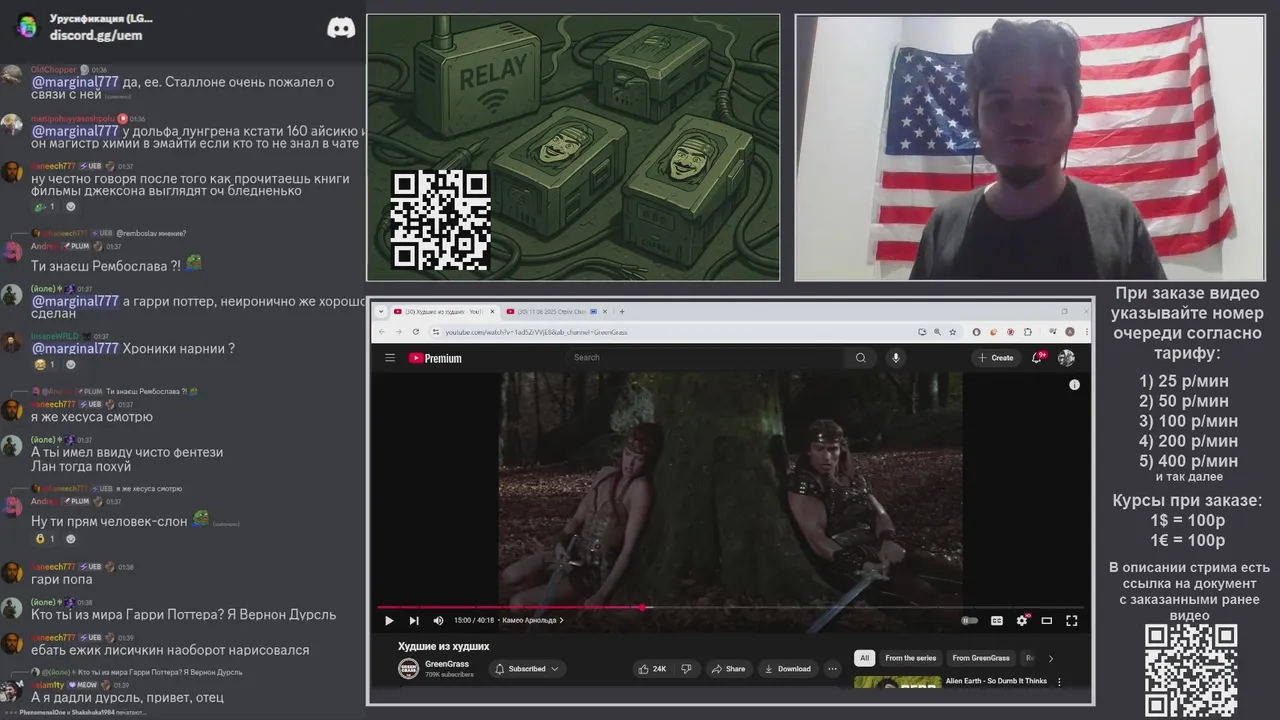Toggle the autoplay switch in player
Viewport: 1280px width, 720px height.
click(969, 620)
